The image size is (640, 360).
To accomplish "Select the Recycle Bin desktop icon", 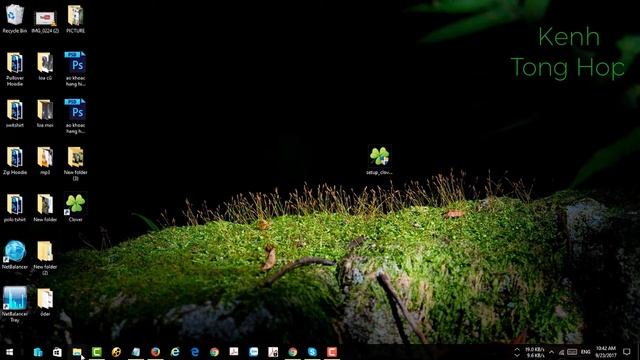I will coord(15,19).
